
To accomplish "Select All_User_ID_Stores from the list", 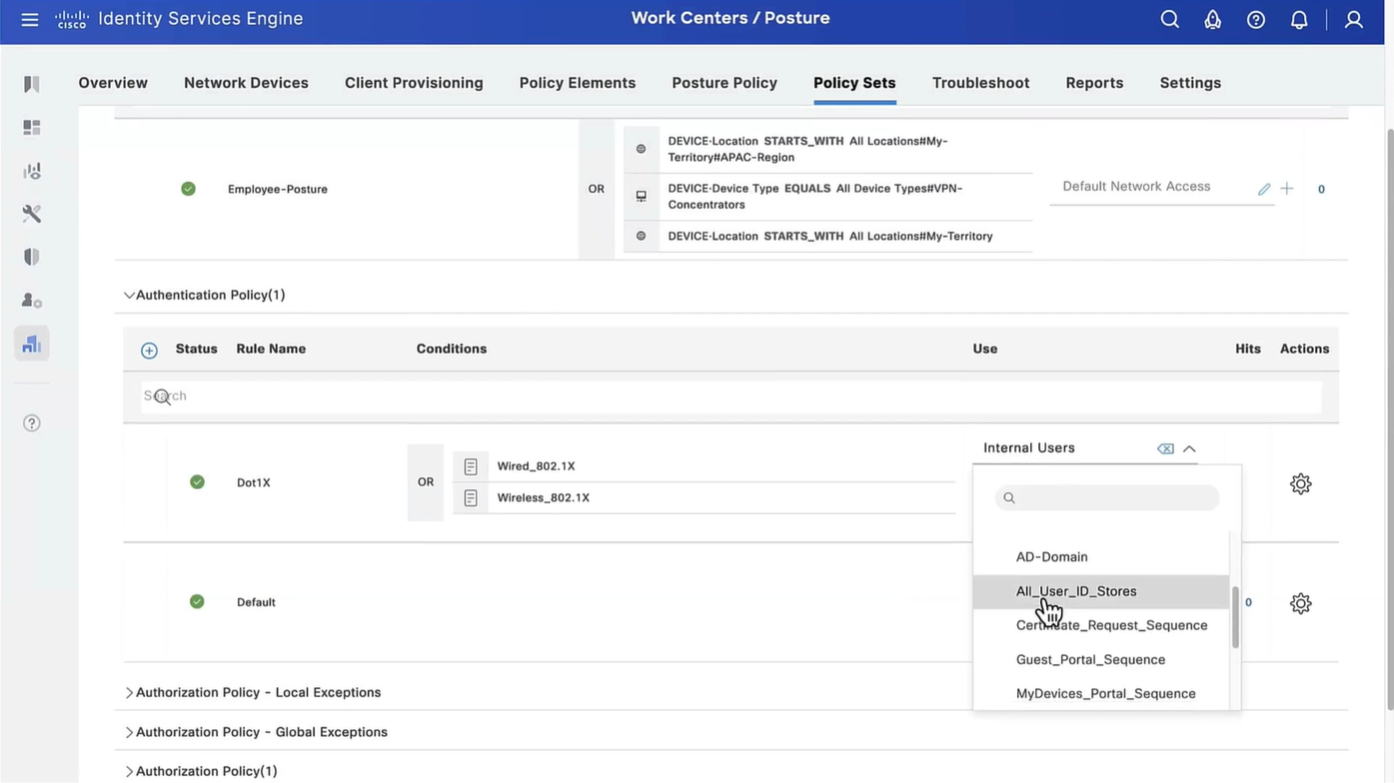I will pos(1076,591).
